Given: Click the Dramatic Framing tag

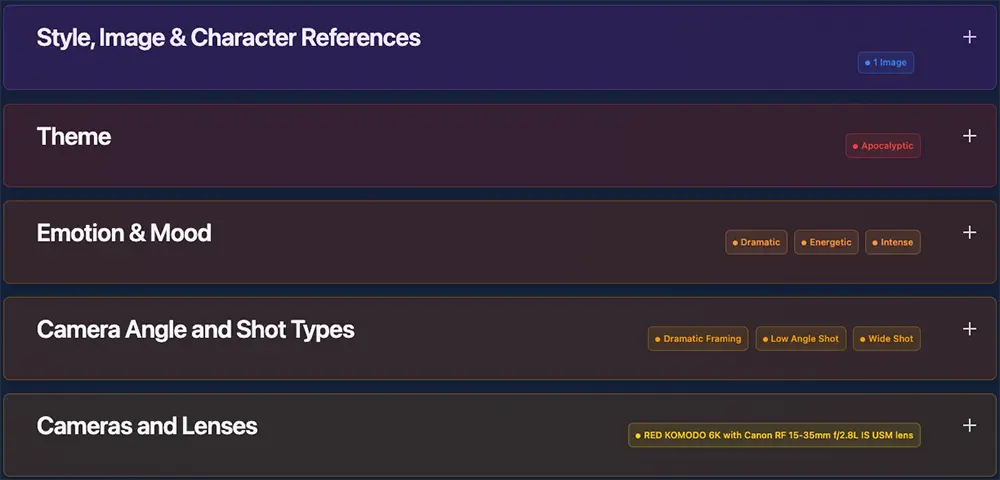Looking at the screenshot, I should 698,339.
